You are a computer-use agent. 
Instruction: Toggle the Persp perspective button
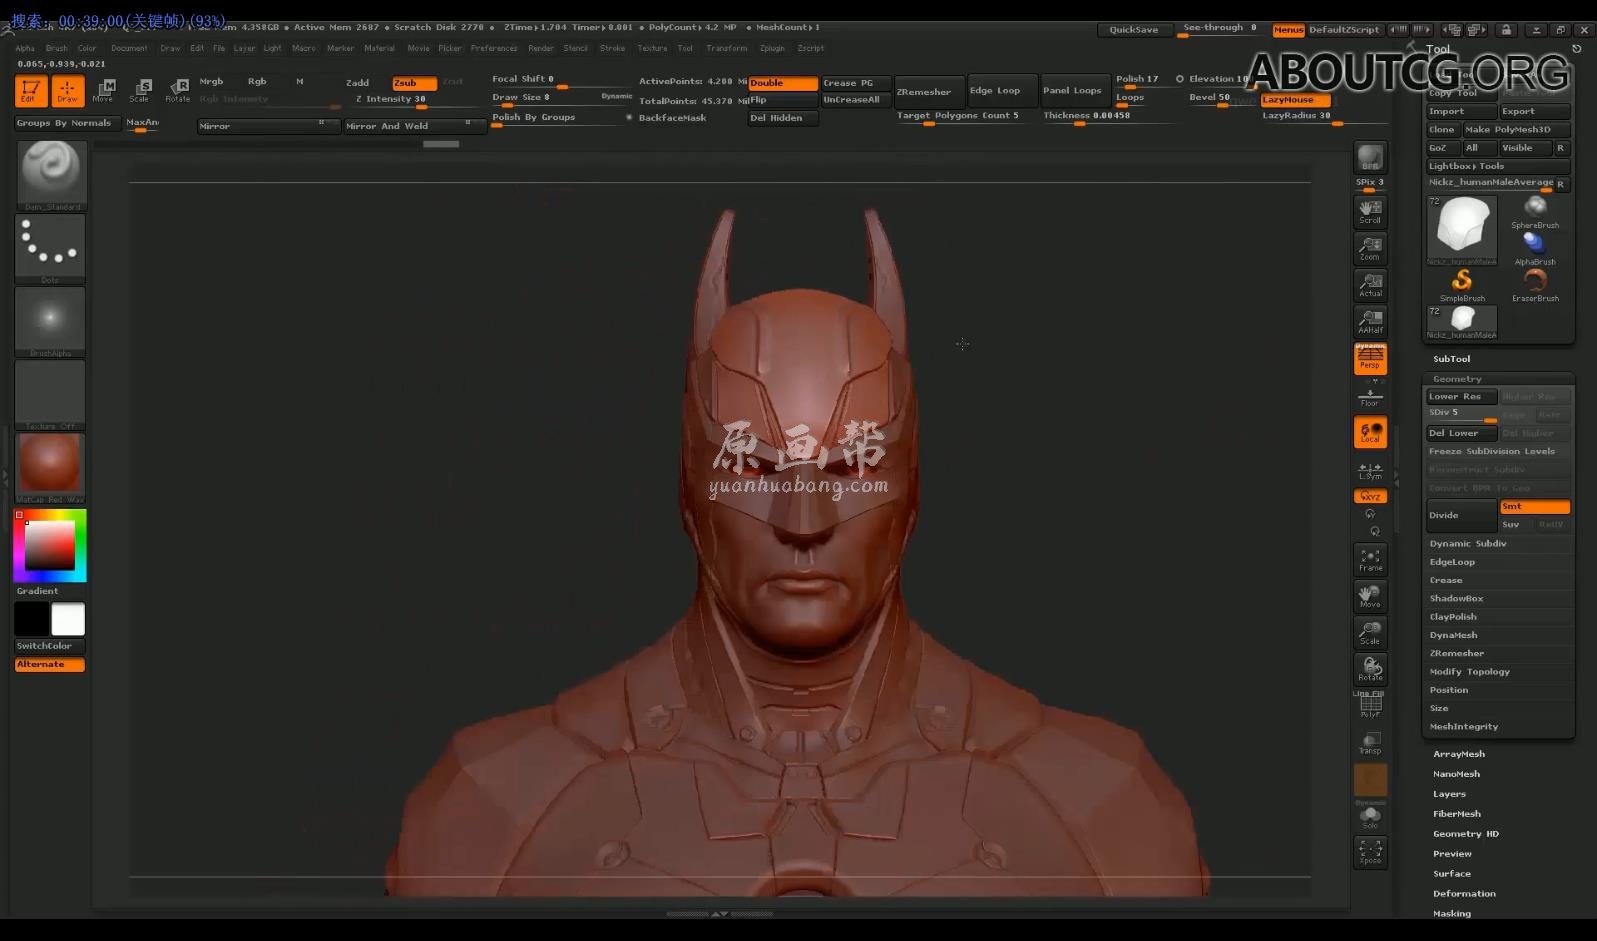tap(1370, 358)
